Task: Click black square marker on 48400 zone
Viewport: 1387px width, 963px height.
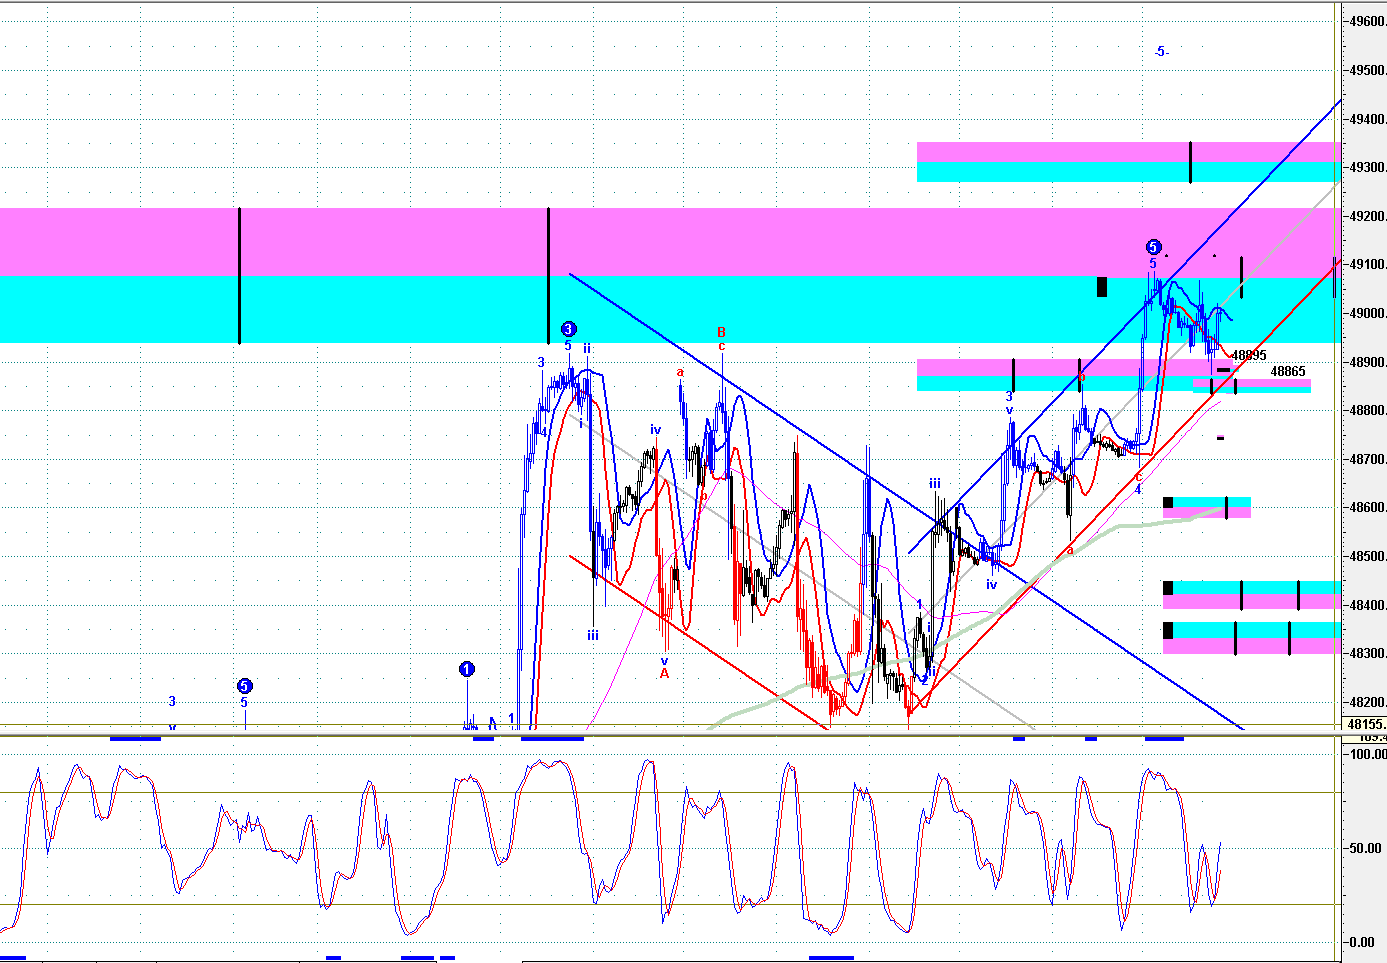Action: coord(1168,588)
